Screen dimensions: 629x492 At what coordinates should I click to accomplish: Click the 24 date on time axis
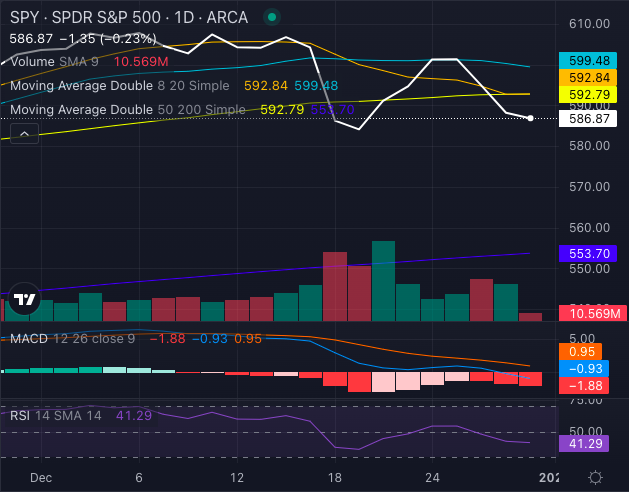click(431, 478)
